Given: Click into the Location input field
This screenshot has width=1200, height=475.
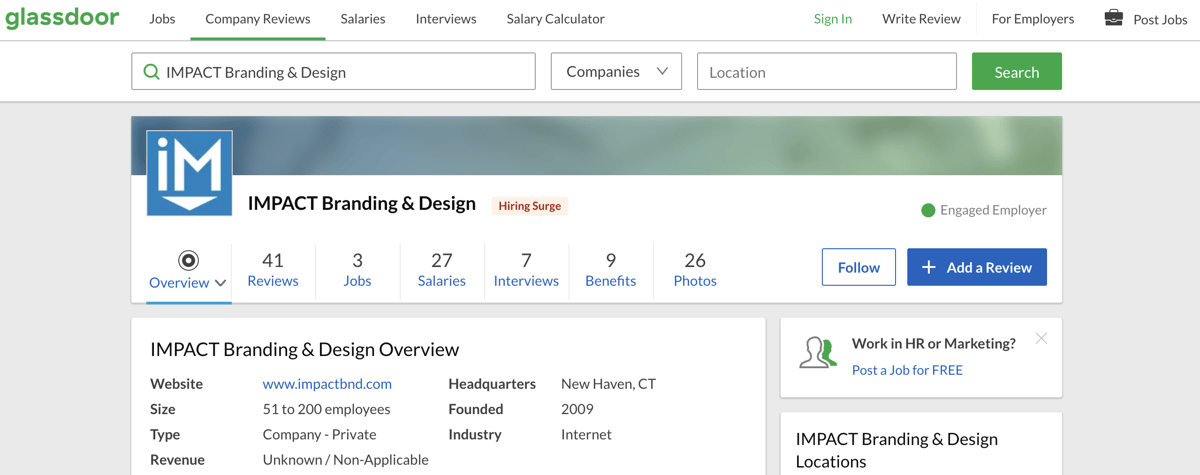Looking at the screenshot, I should 827,72.
